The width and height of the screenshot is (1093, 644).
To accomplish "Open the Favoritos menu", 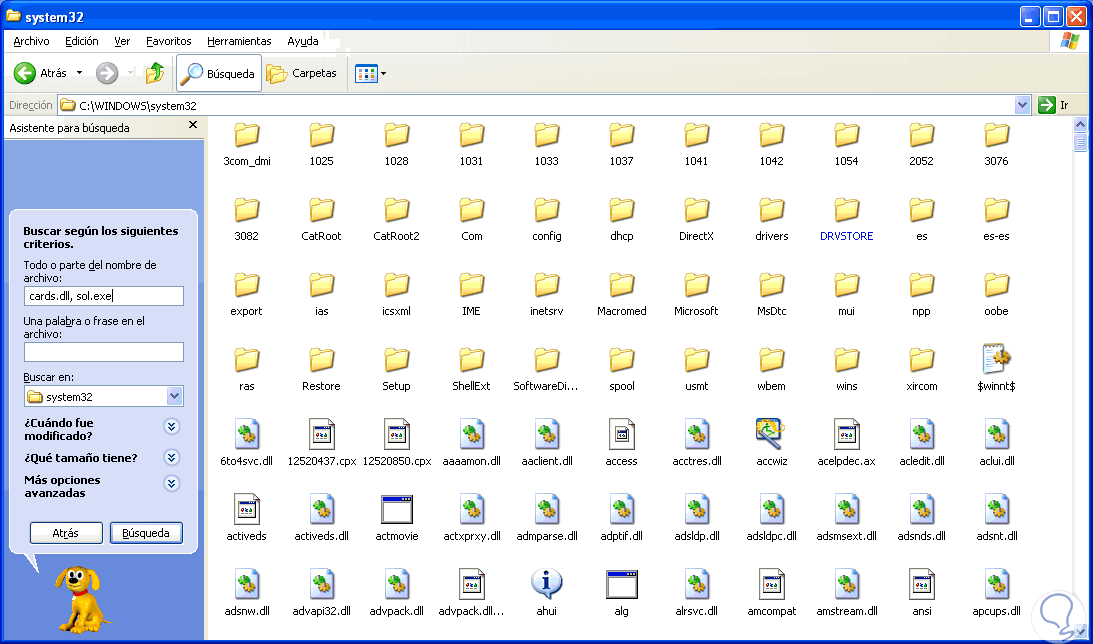I will point(168,41).
